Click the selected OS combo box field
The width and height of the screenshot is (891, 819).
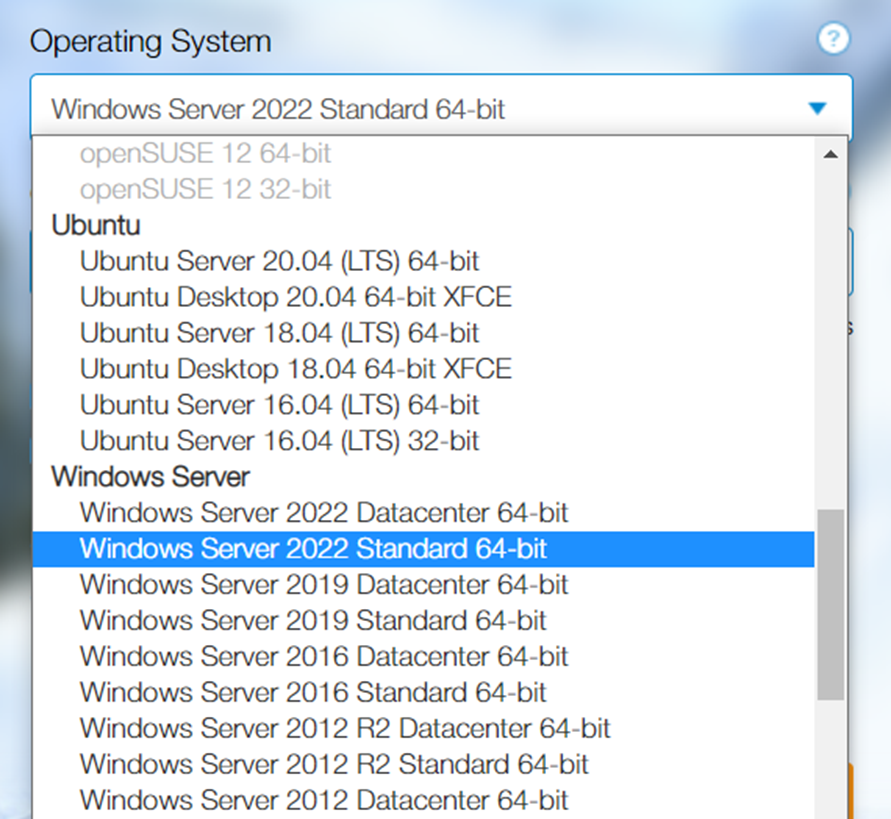pyautogui.click(x=441, y=107)
